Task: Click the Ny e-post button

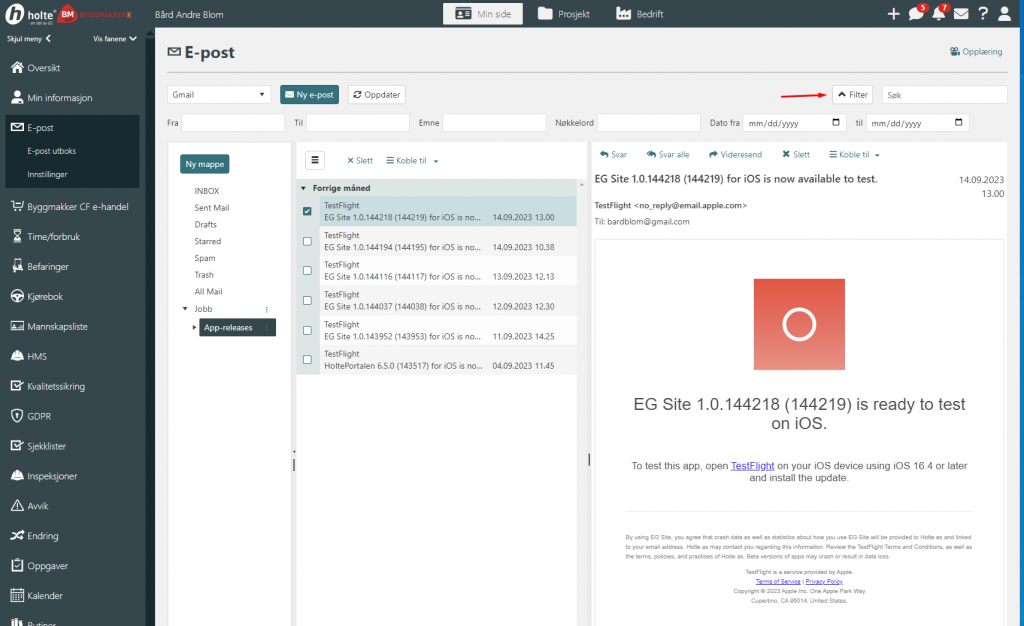Action: pos(309,94)
